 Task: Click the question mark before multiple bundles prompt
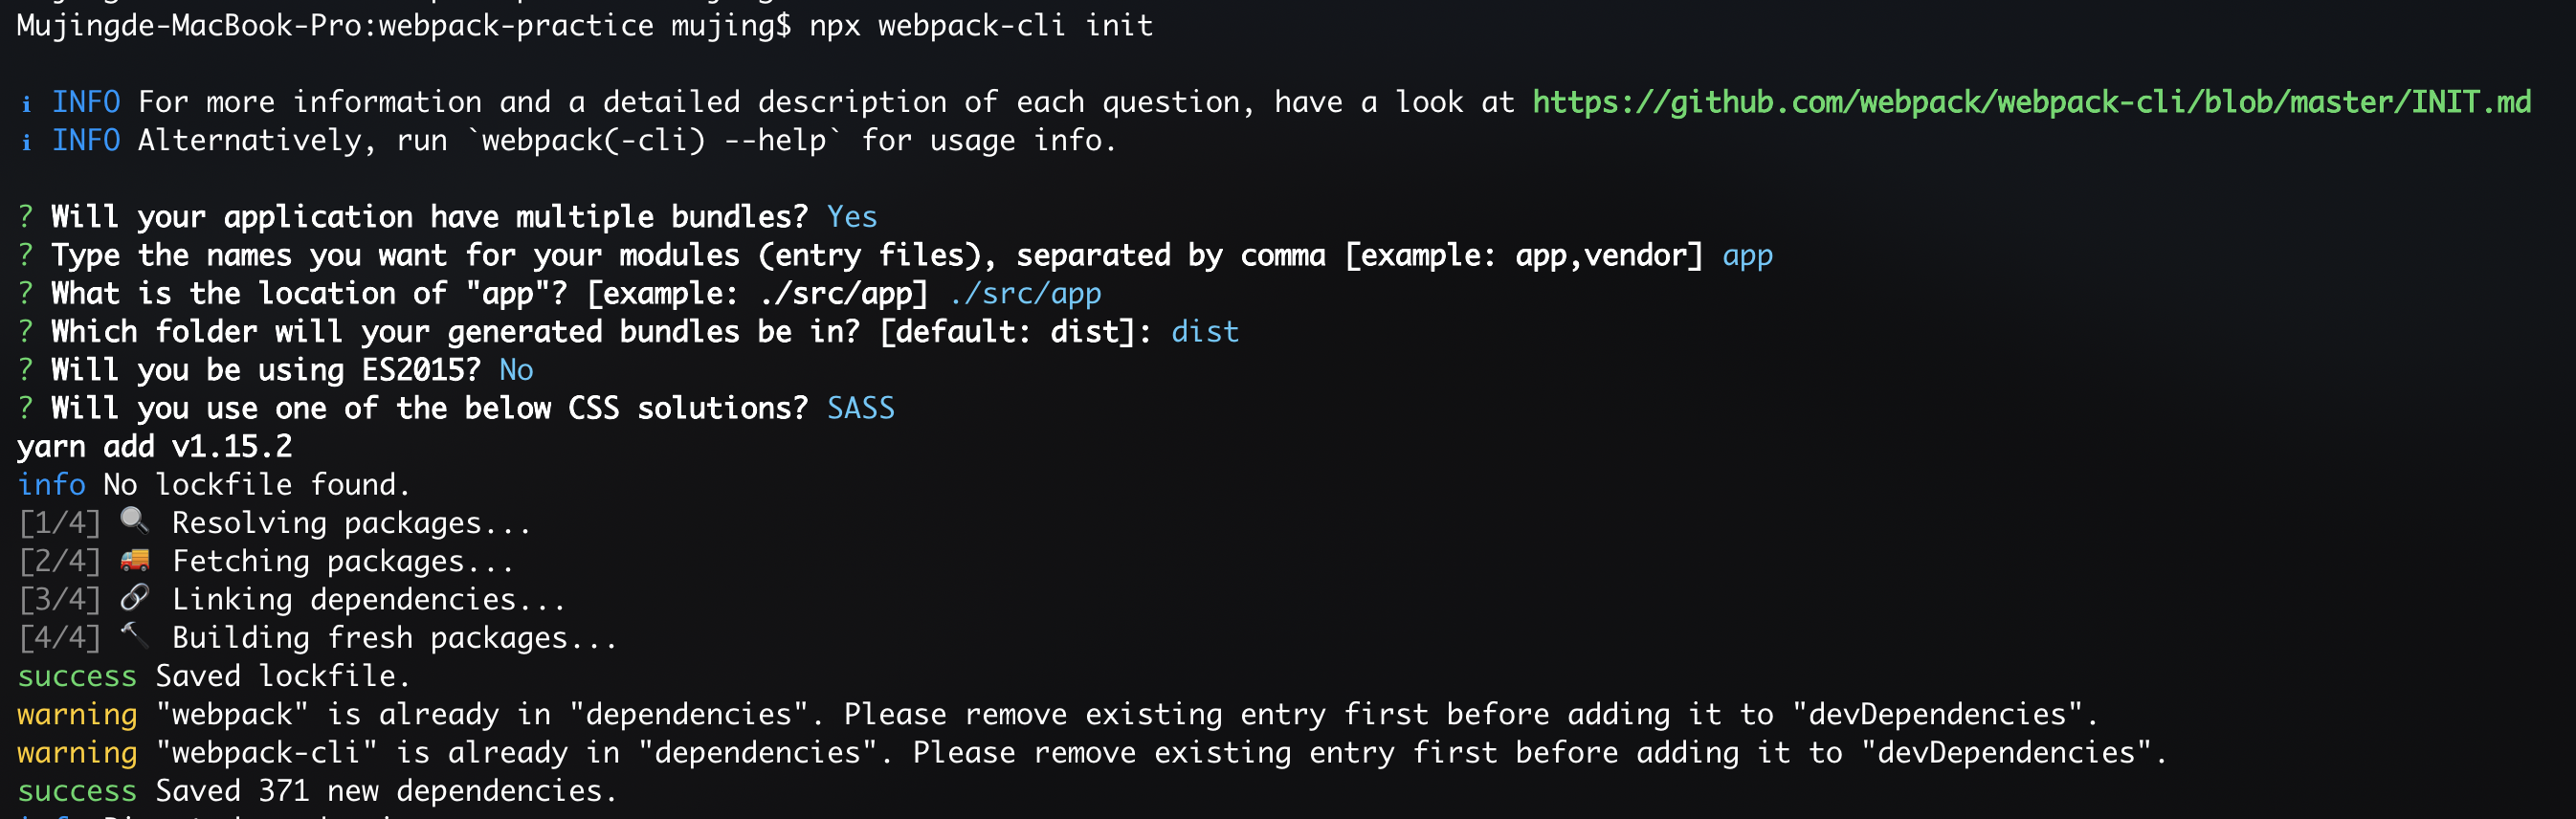(x=26, y=217)
